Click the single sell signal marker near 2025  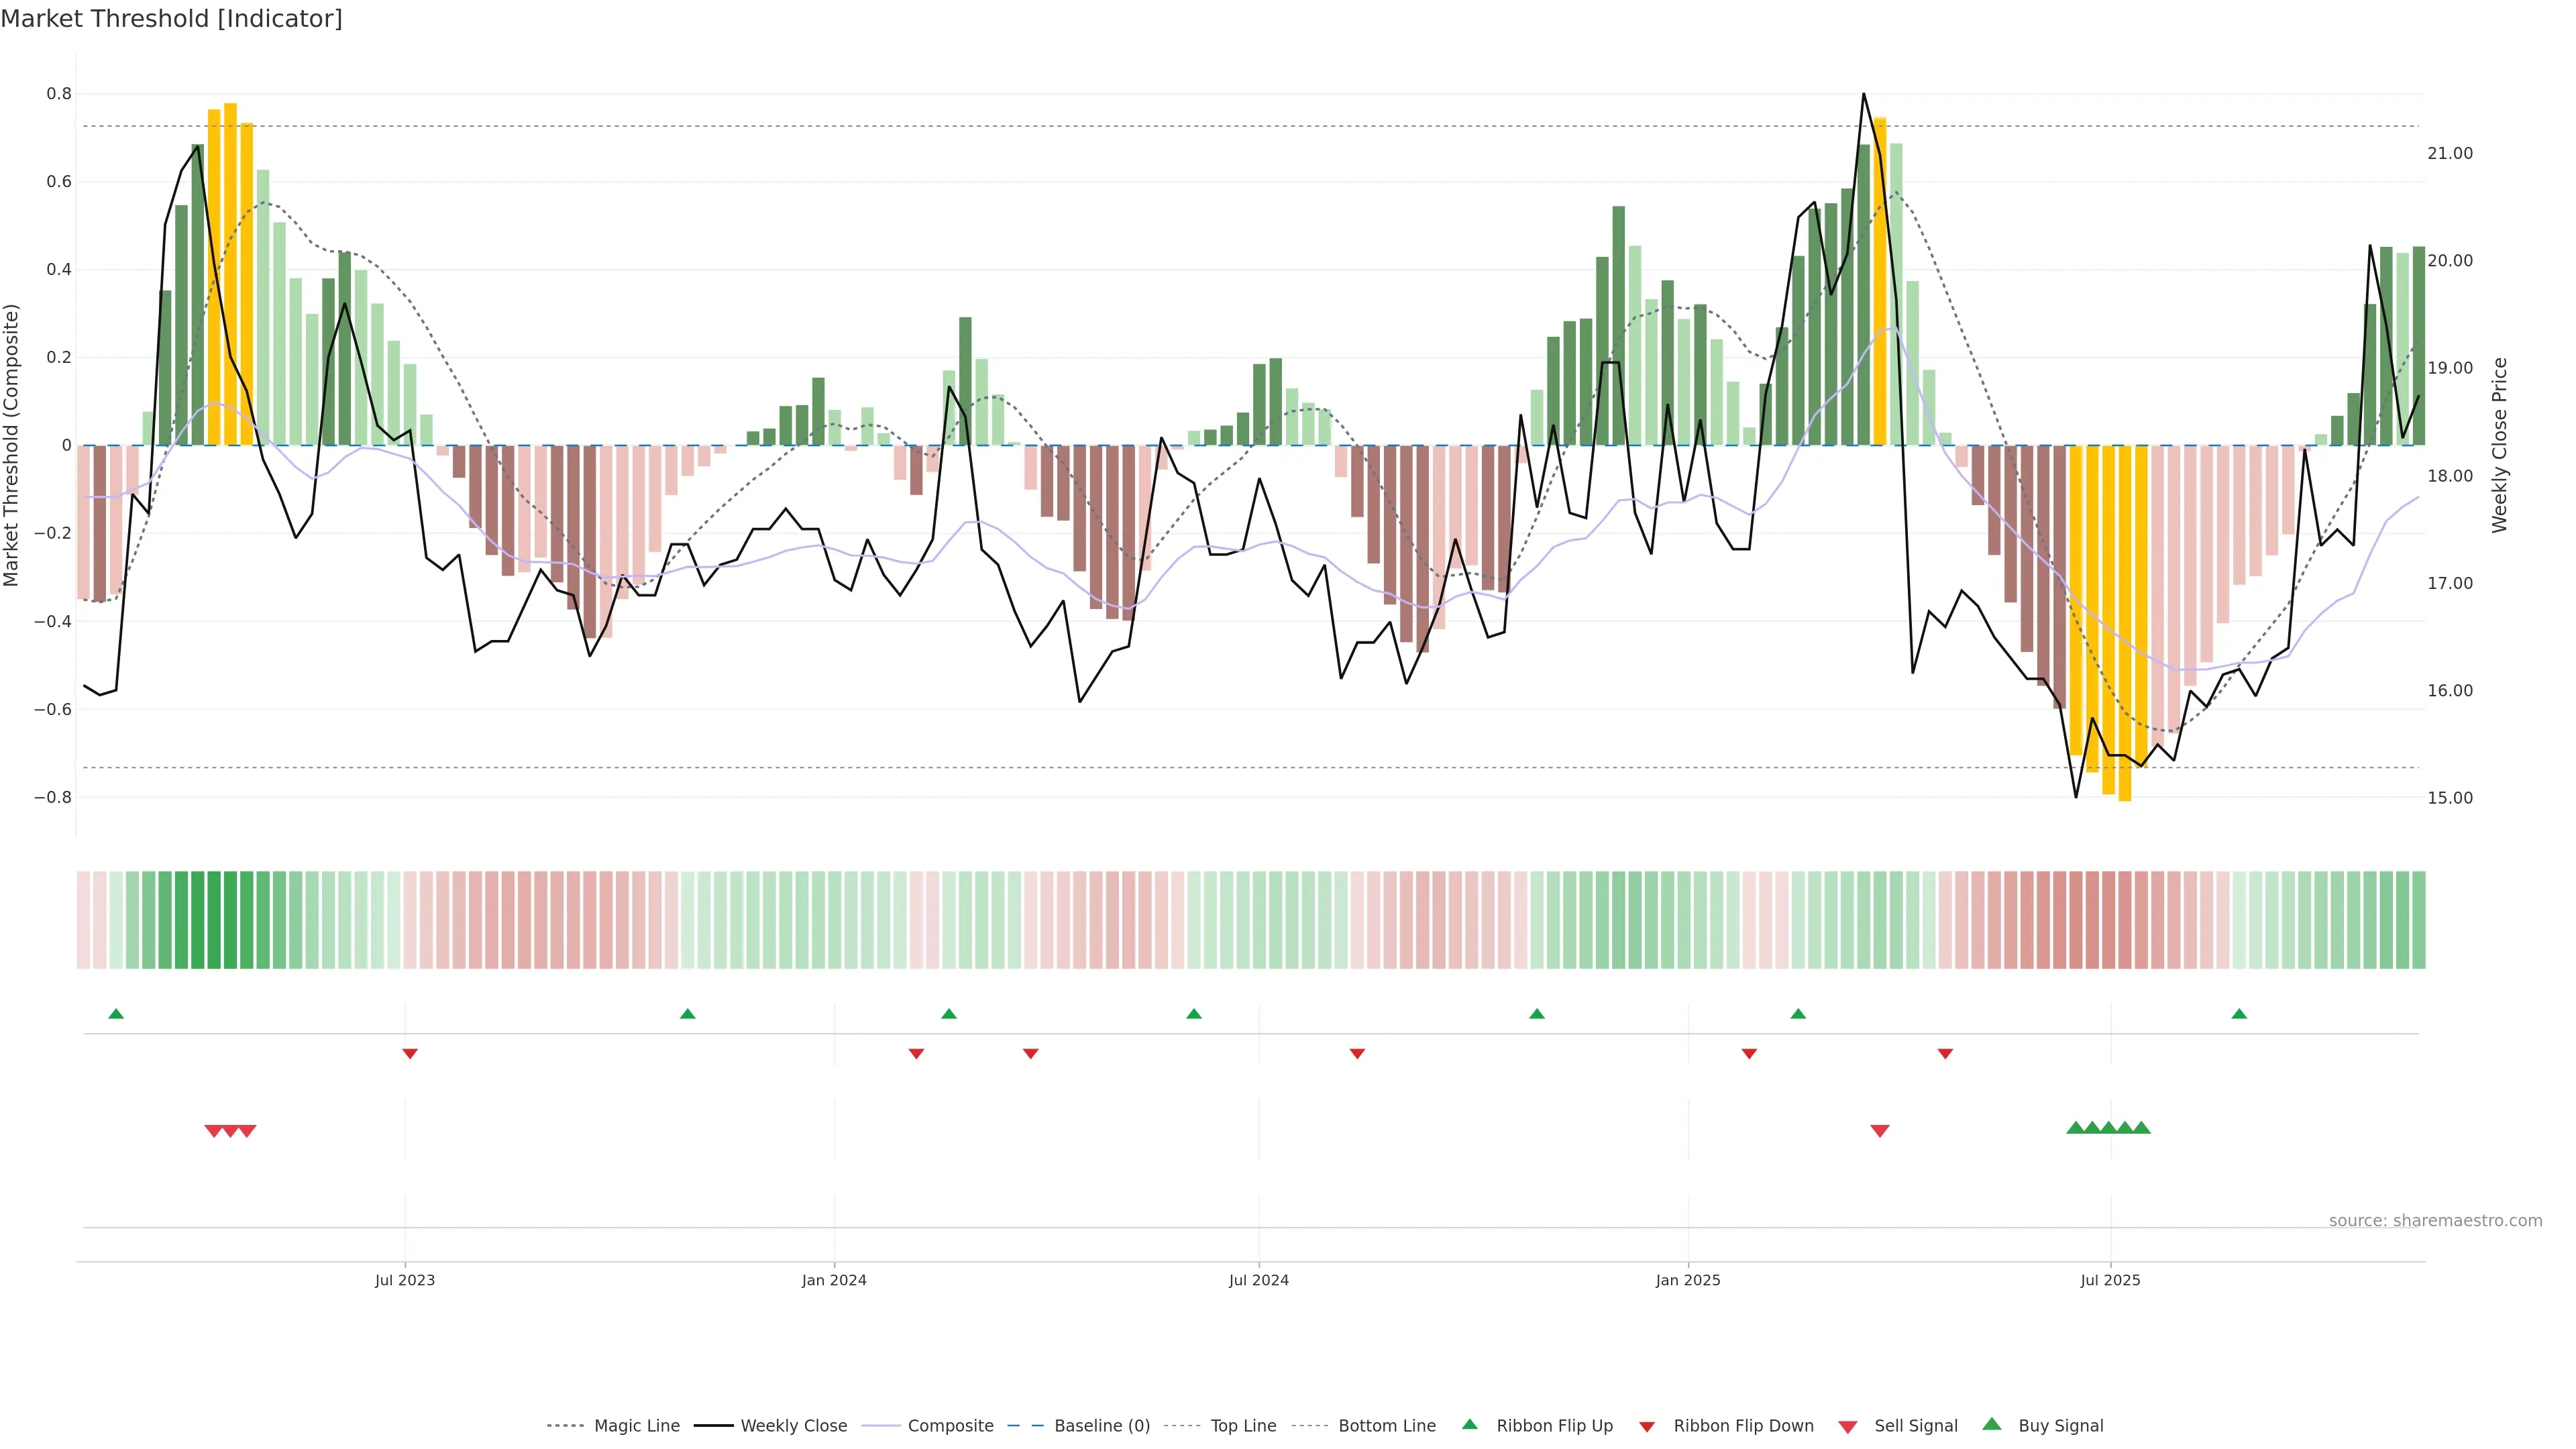1879,1131
